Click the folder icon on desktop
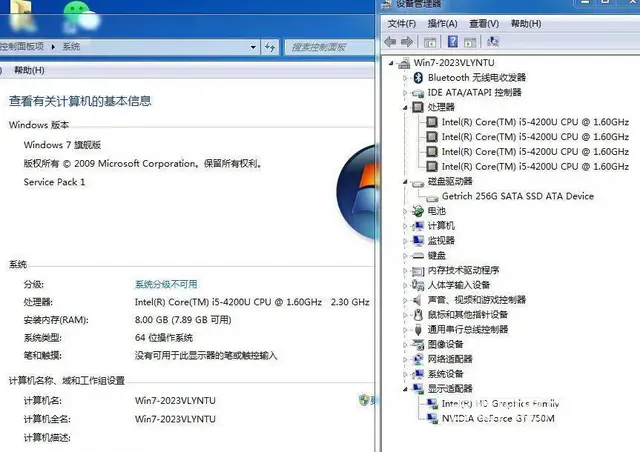This screenshot has height=452, width=640. point(21,14)
